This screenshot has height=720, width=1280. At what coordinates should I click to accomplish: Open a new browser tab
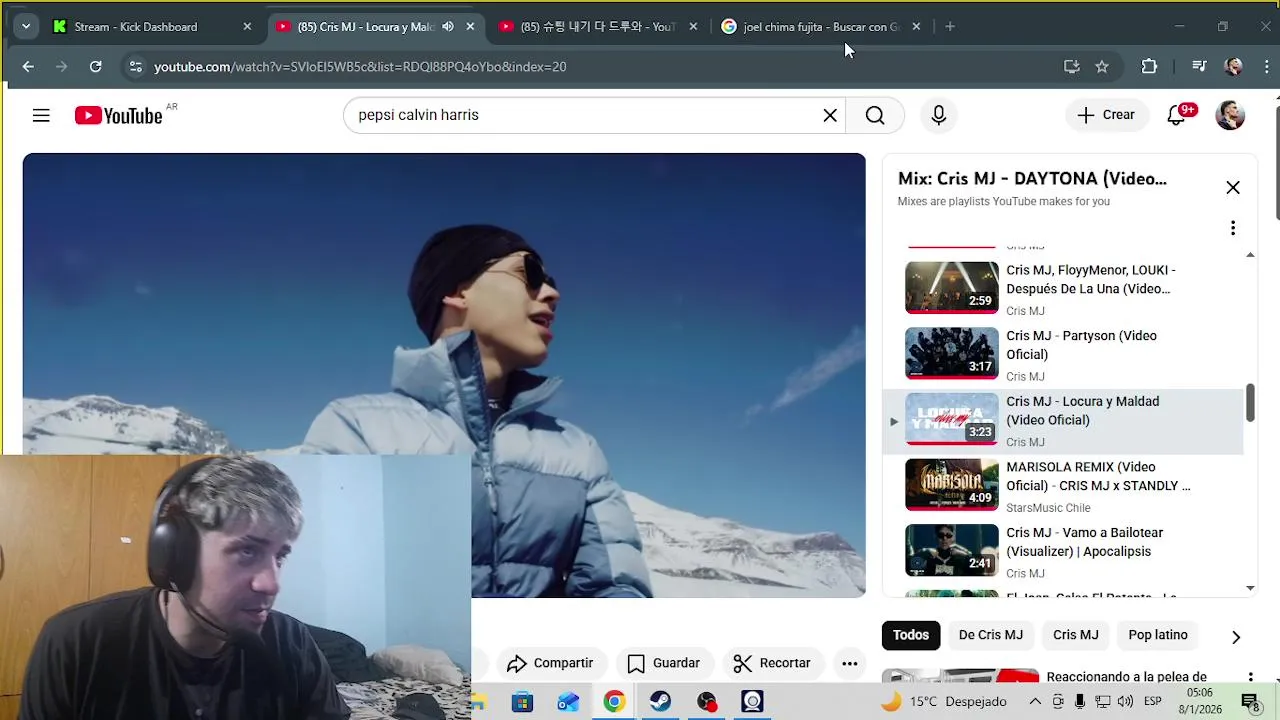click(x=950, y=27)
